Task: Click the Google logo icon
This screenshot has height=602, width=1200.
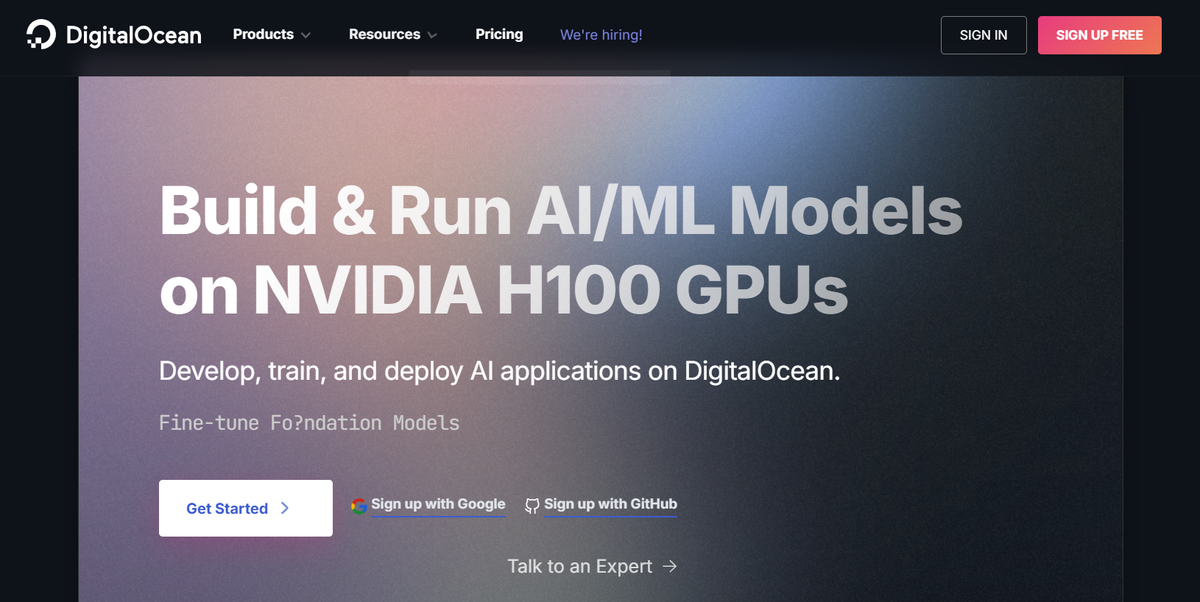Action: [x=359, y=506]
